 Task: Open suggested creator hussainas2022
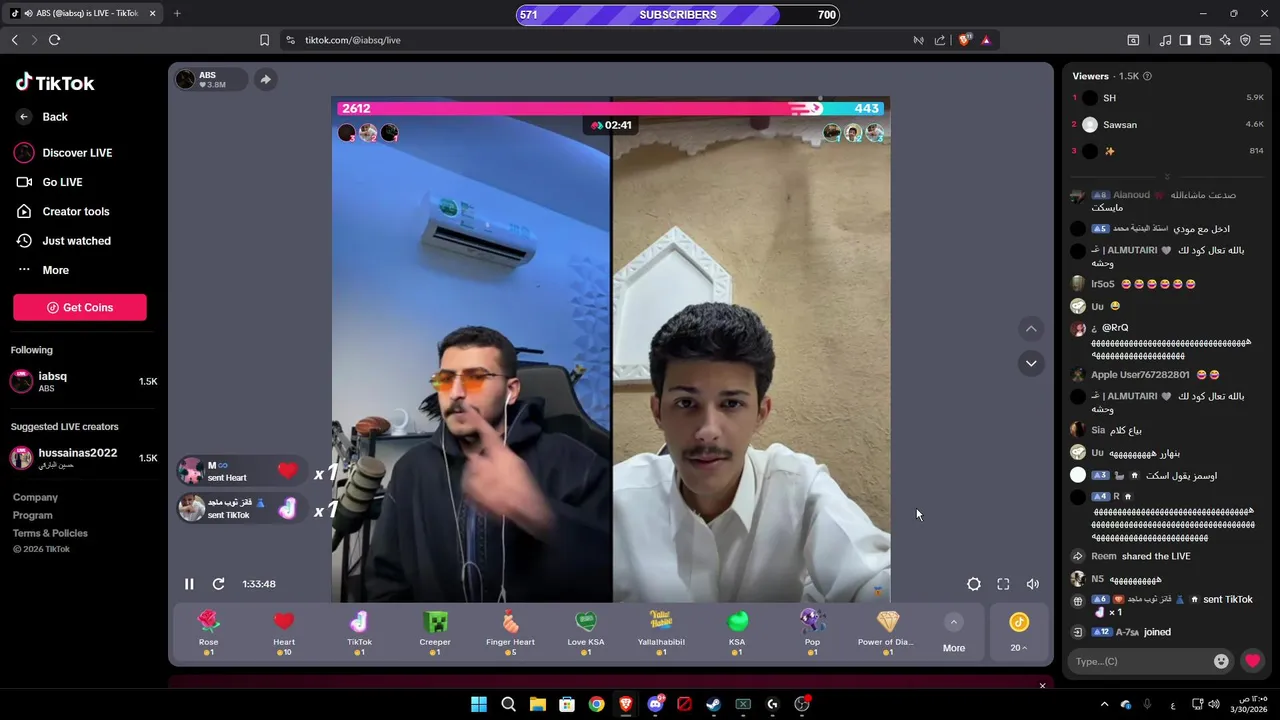[83, 458]
